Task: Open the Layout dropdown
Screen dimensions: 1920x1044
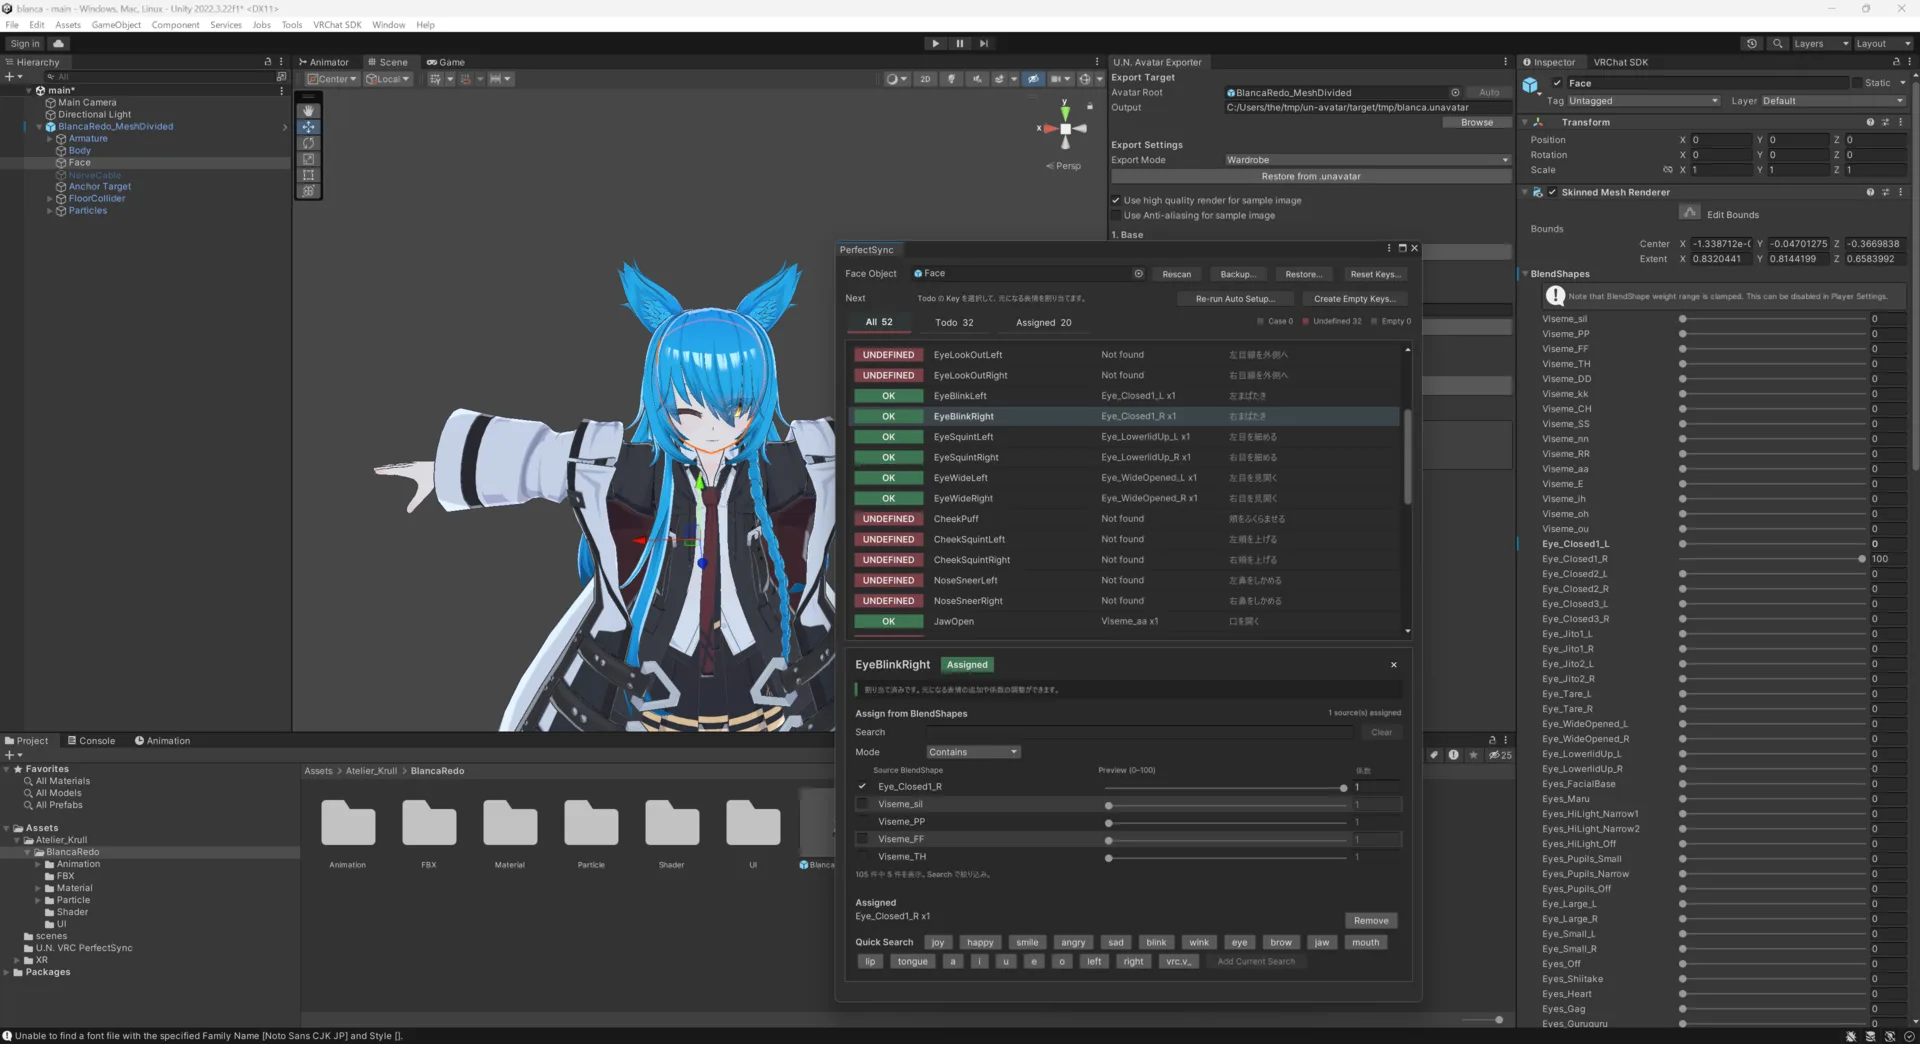Action: click(1883, 44)
